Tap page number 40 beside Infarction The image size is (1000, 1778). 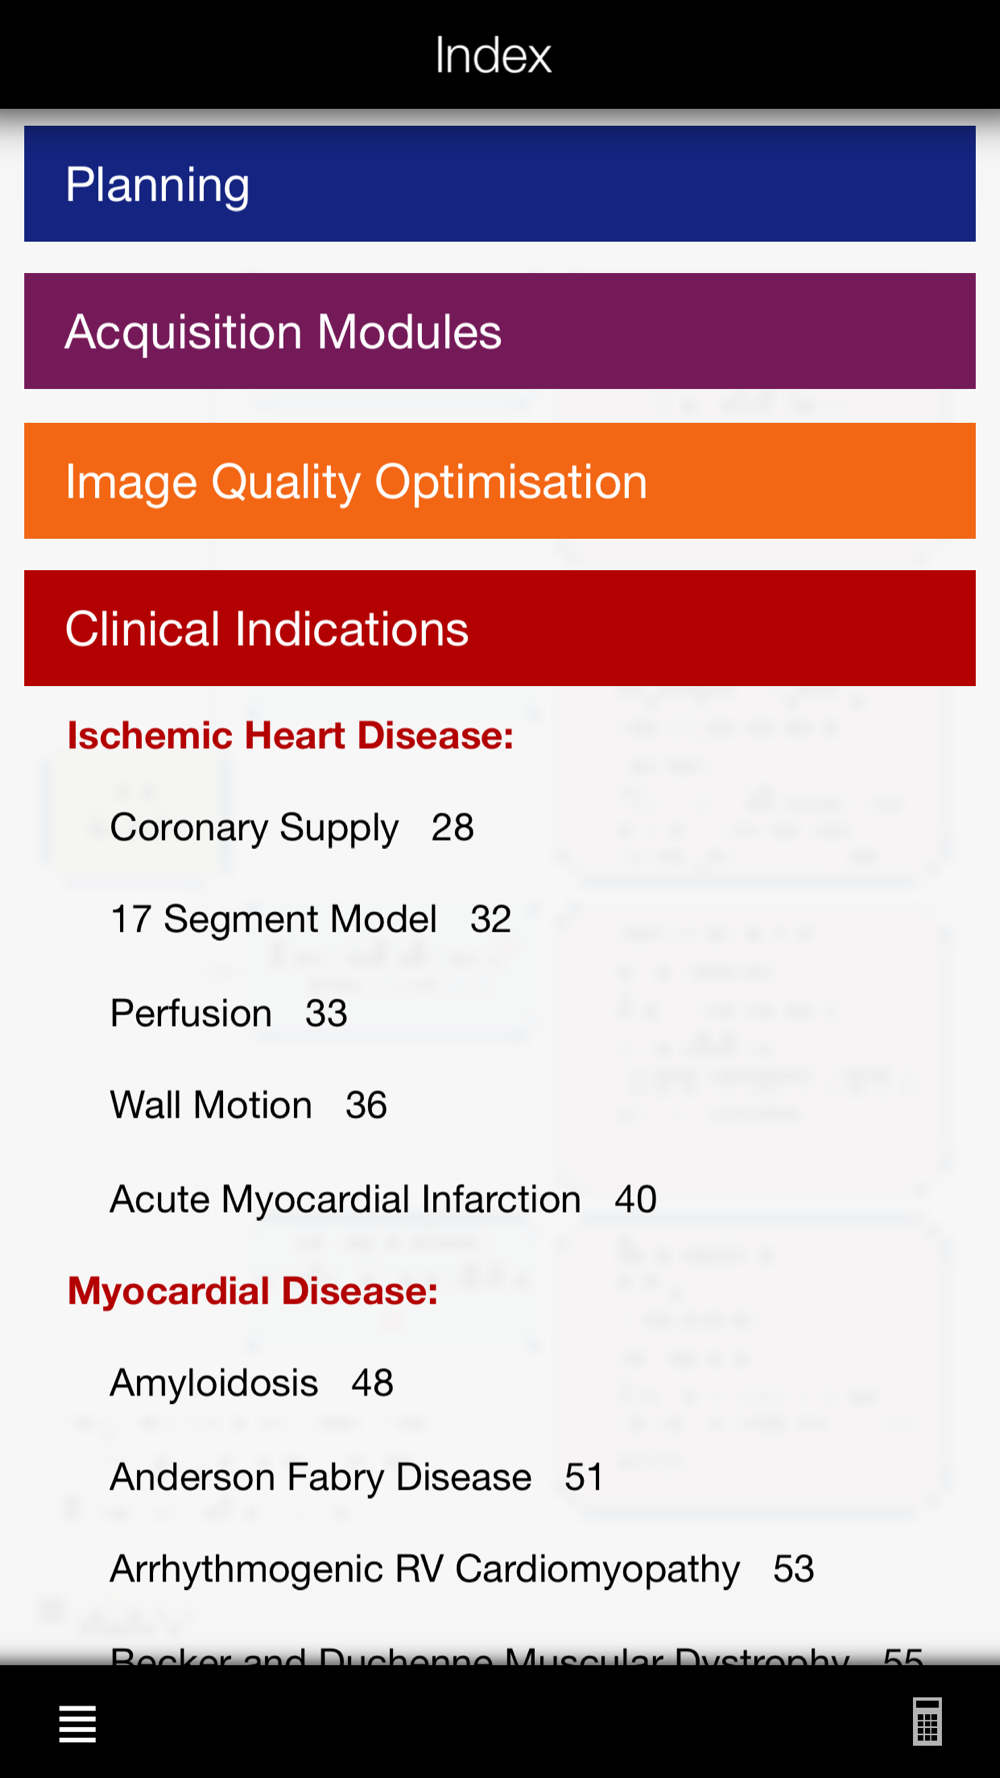point(636,1199)
